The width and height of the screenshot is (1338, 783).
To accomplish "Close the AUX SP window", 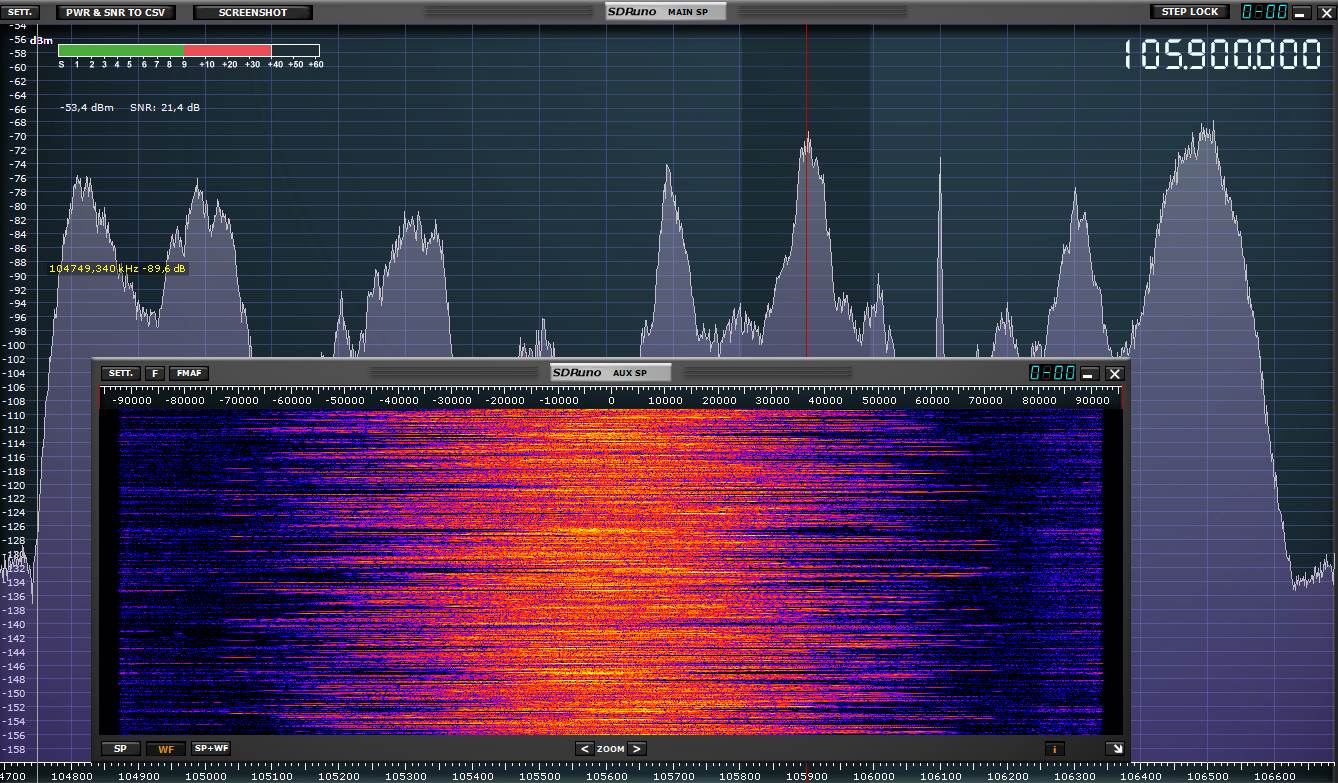I will [x=1115, y=373].
